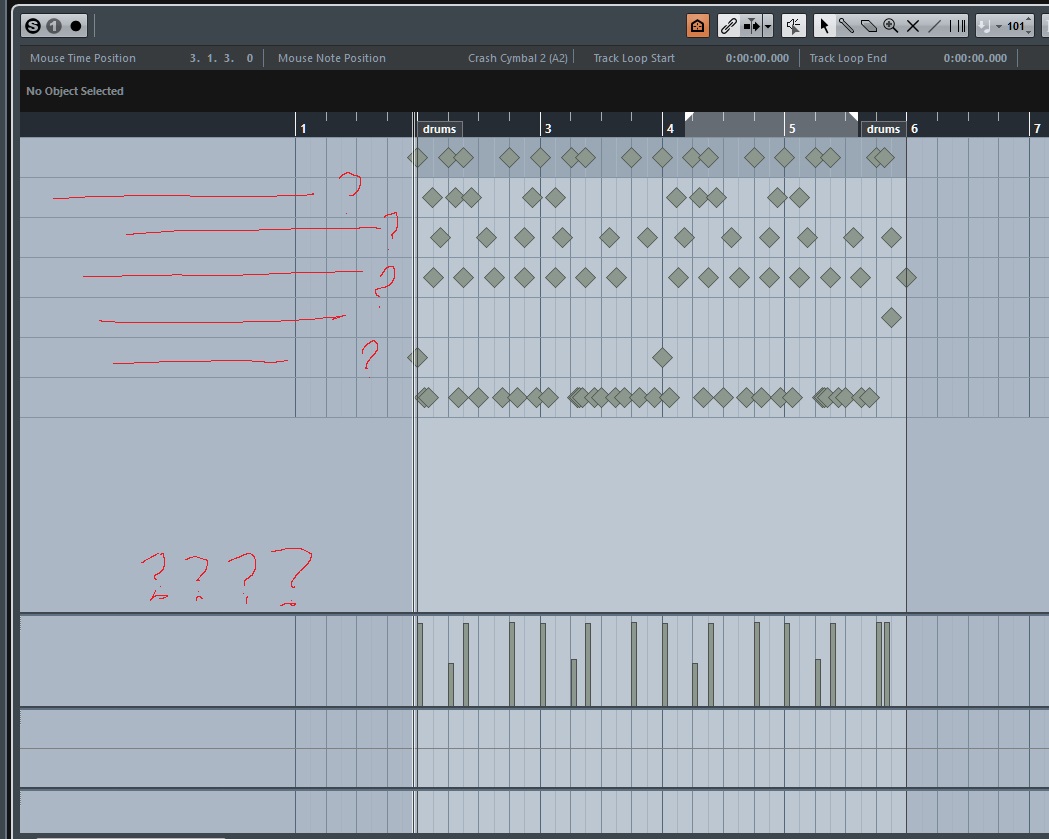The height and width of the screenshot is (839, 1049).
Task: Click the orange instrument house icon
Action: [x=697, y=26]
